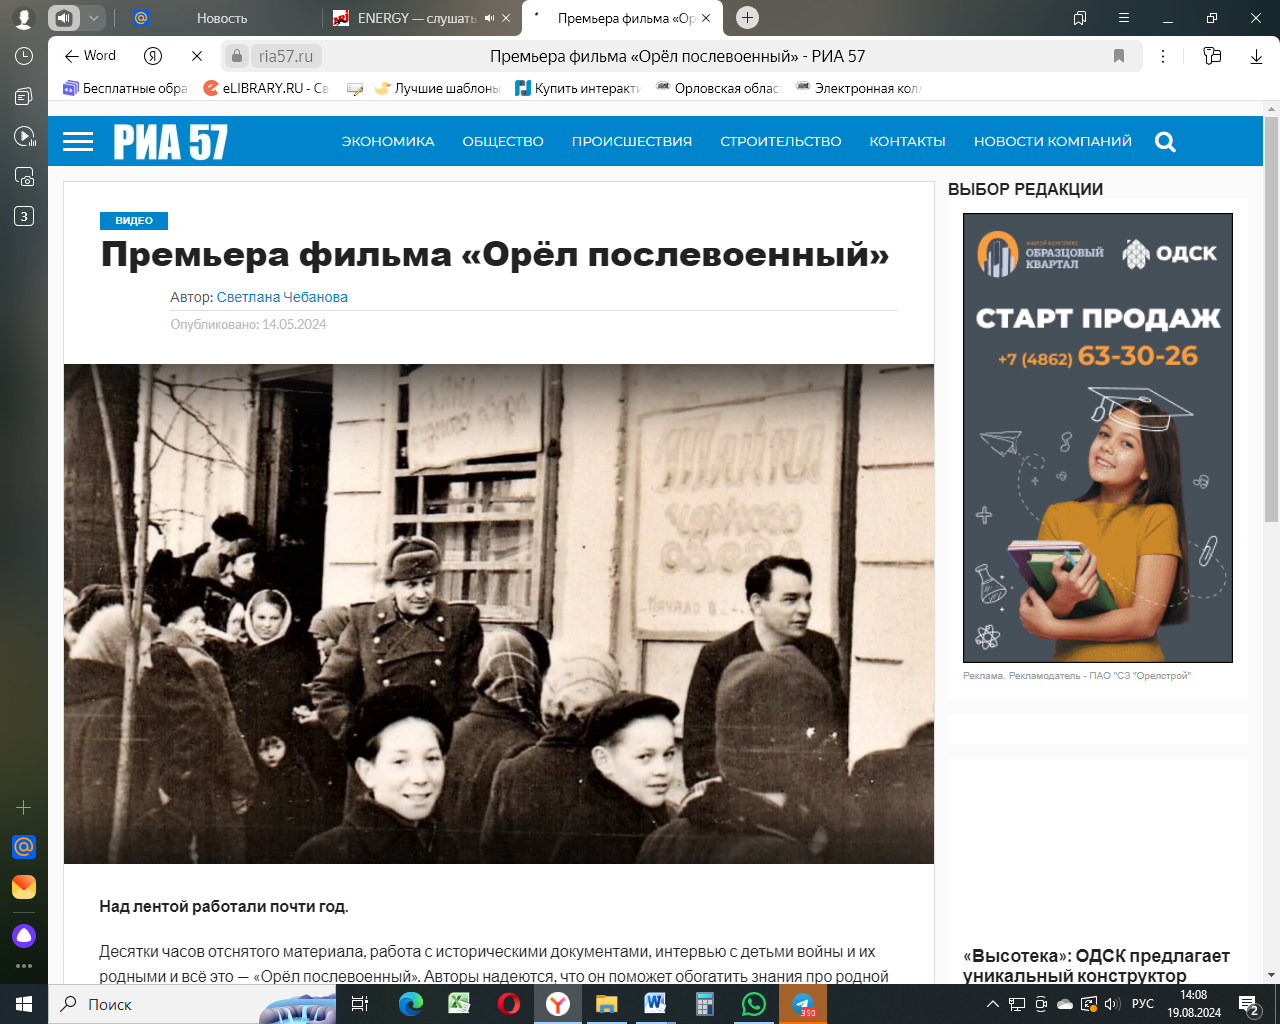Open the eLIBRARY.RU bookmark
The height and width of the screenshot is (1024, 1280).
click(x=266, y=88)
